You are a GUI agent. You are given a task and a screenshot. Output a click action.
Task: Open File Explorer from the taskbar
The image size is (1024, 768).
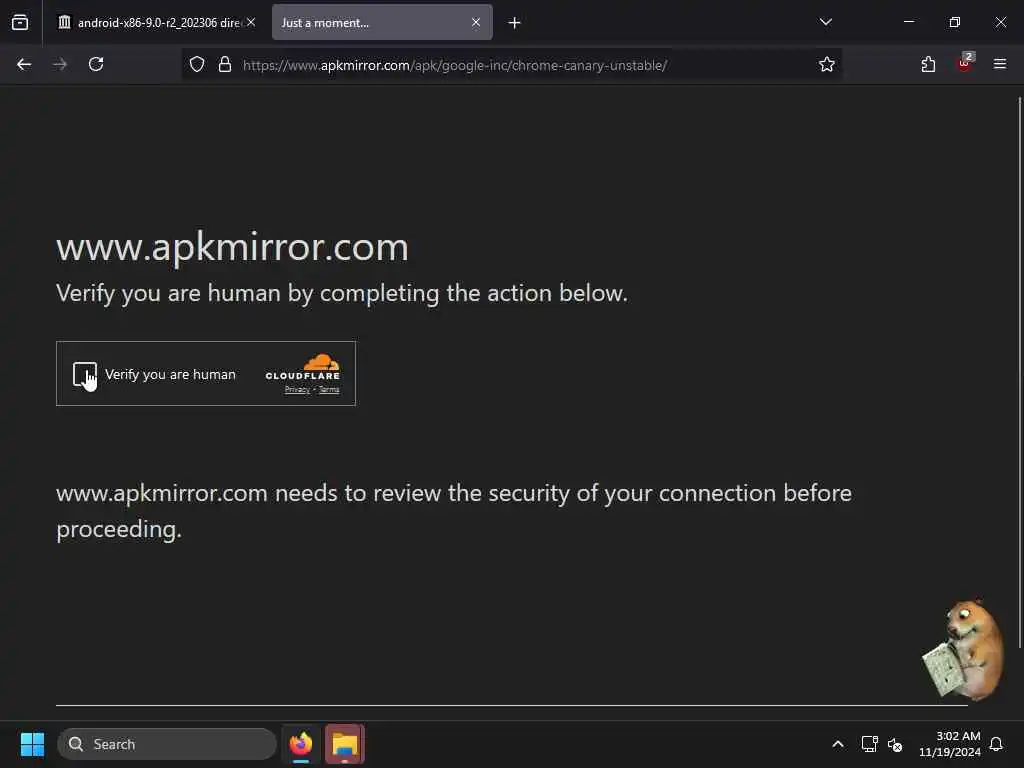click(x=345, y=744)
